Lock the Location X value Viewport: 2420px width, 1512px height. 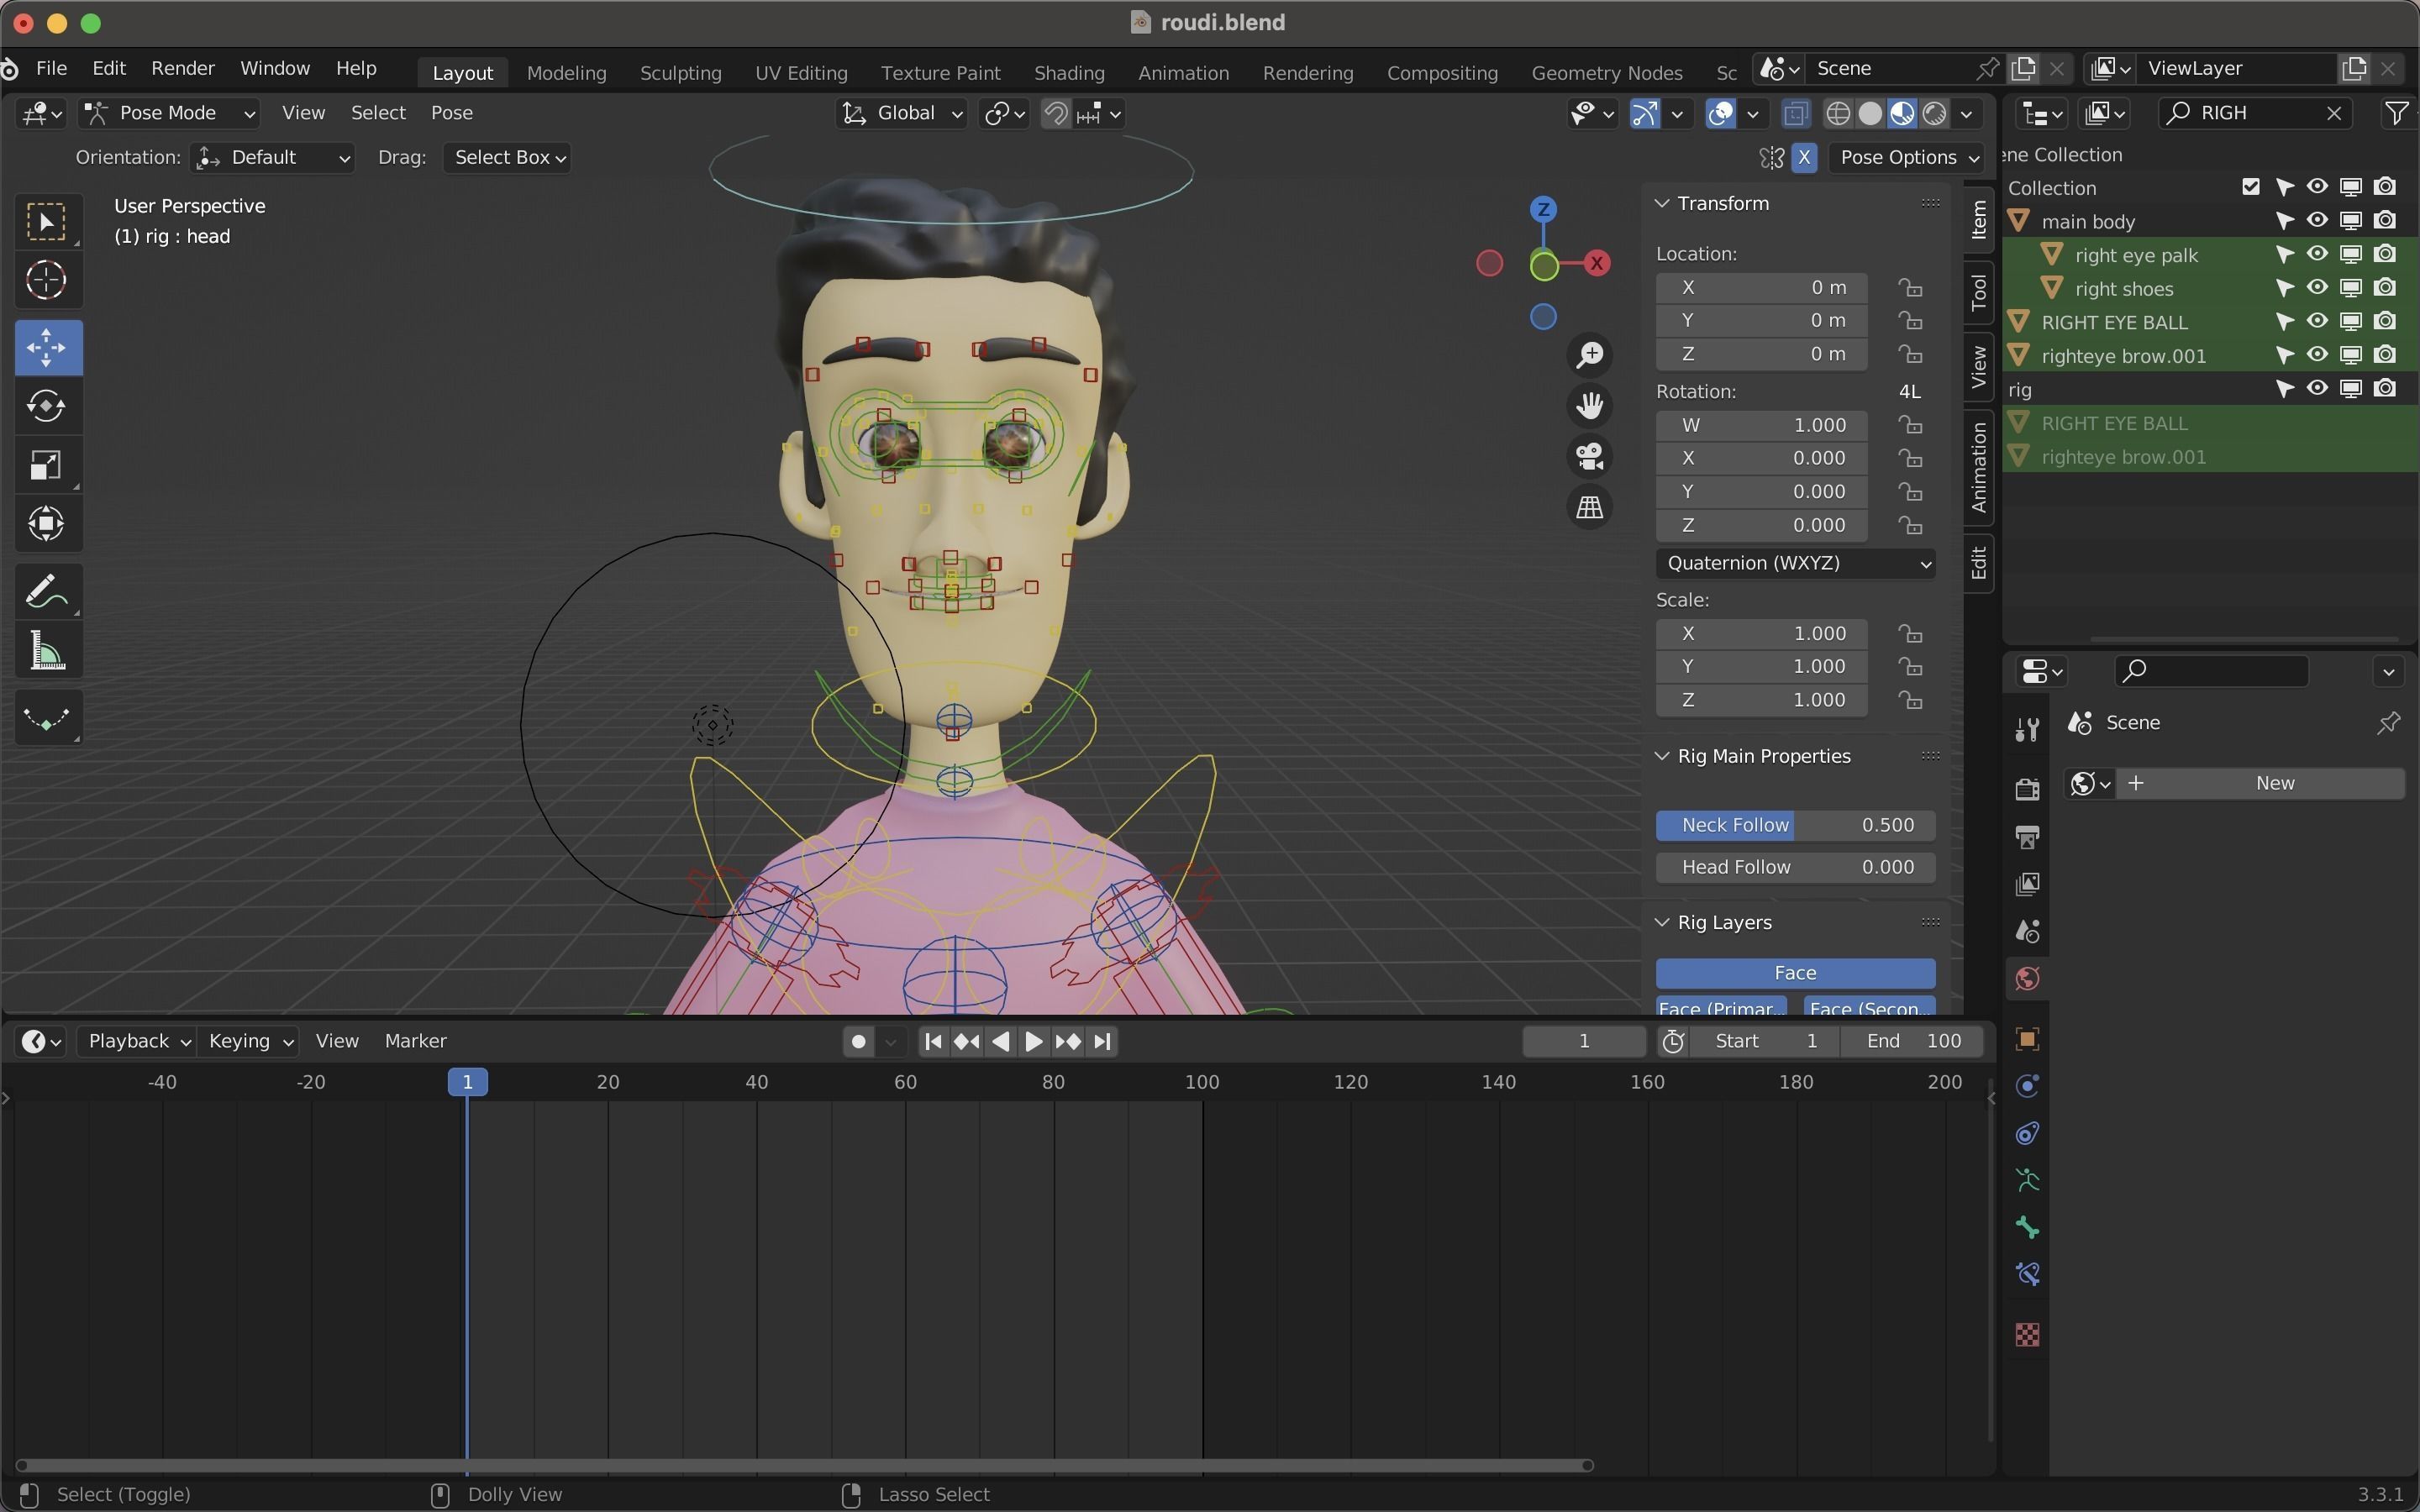click(1910, 288)
